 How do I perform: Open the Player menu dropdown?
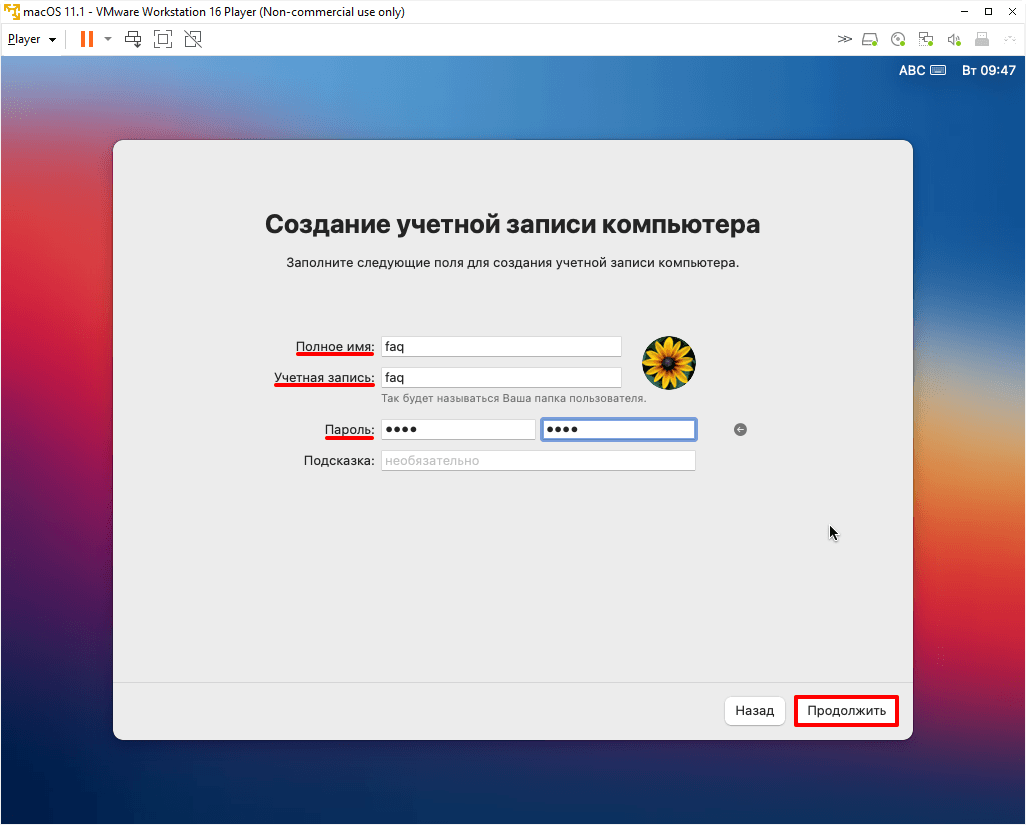[31, 40]
